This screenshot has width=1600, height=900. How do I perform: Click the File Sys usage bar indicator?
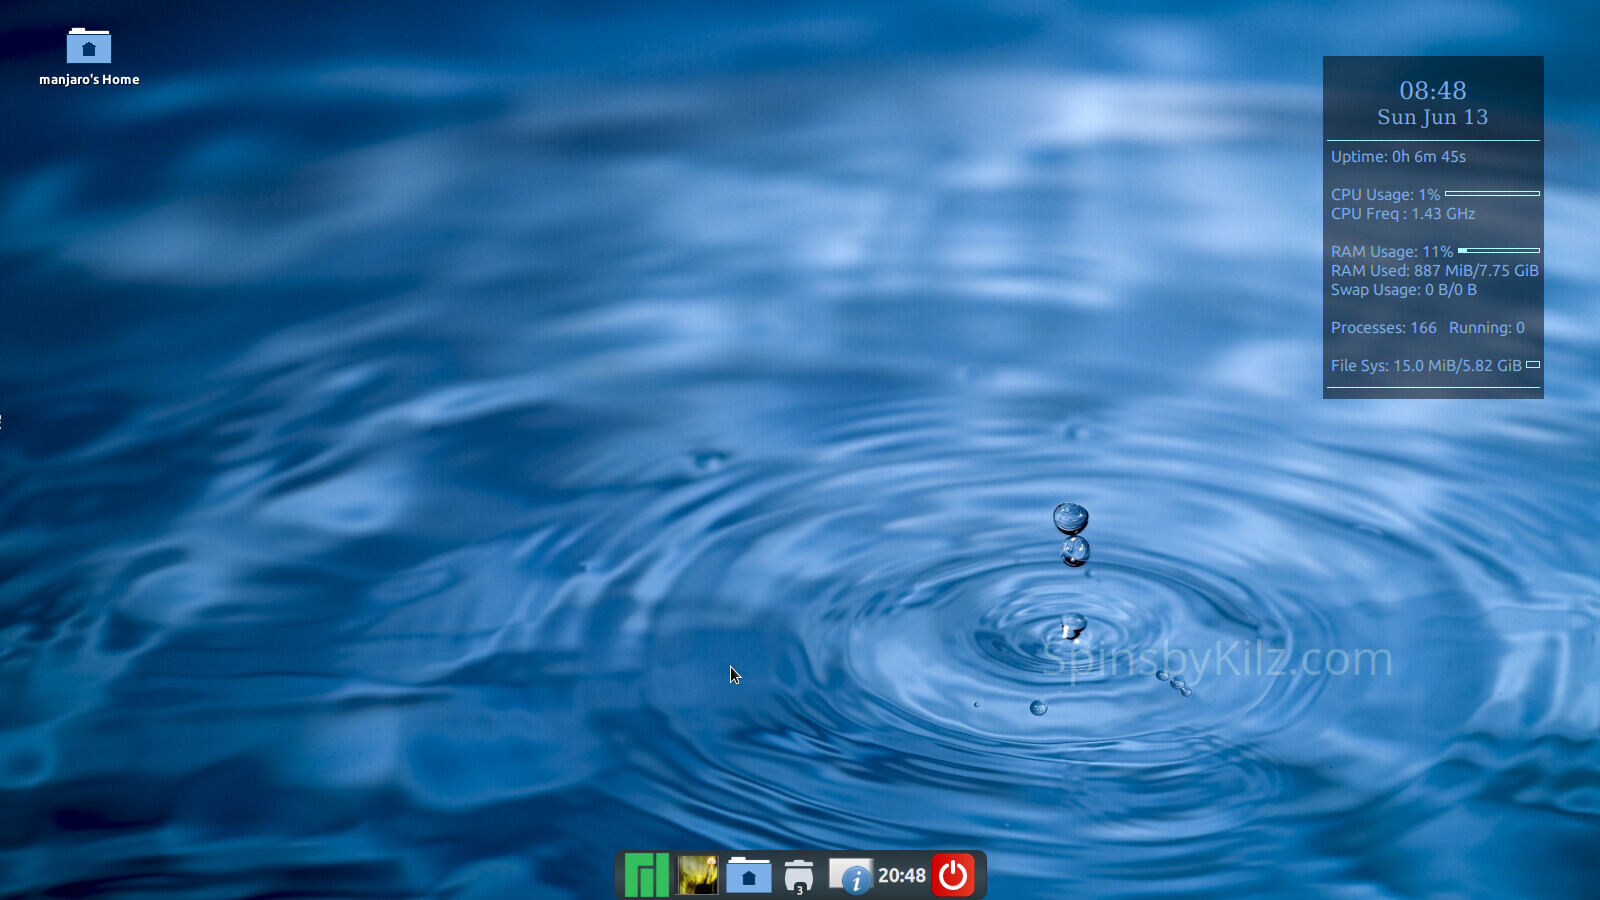(1533, 365)
